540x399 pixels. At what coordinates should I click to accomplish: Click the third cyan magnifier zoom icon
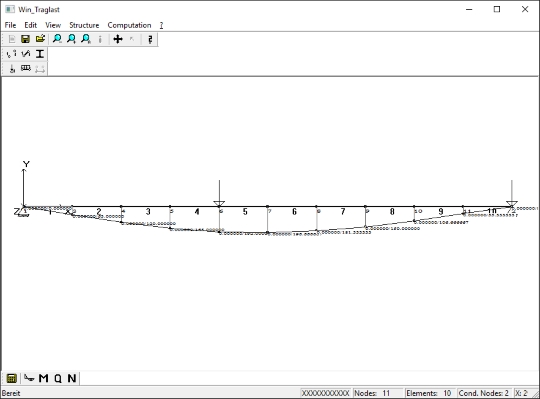(86, 39)
